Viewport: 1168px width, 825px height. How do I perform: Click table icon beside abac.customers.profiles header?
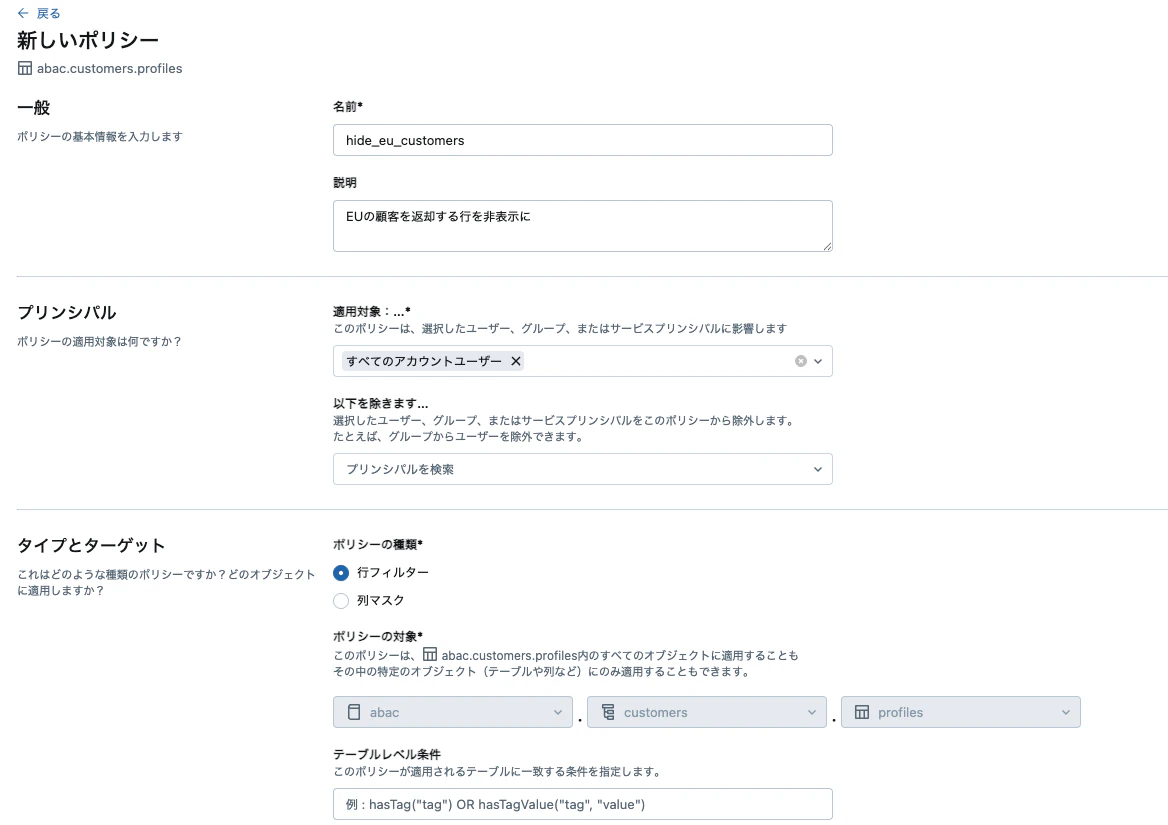pyautogui.click(x=25, y=69)
